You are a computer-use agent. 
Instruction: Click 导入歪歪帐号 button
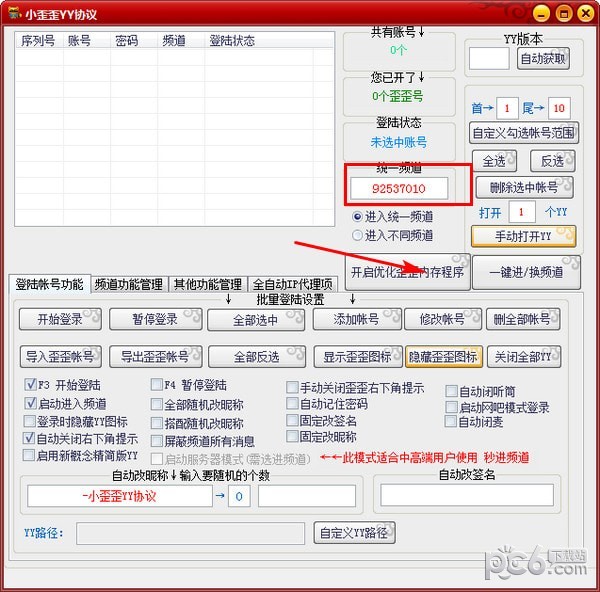coord(60,357)
